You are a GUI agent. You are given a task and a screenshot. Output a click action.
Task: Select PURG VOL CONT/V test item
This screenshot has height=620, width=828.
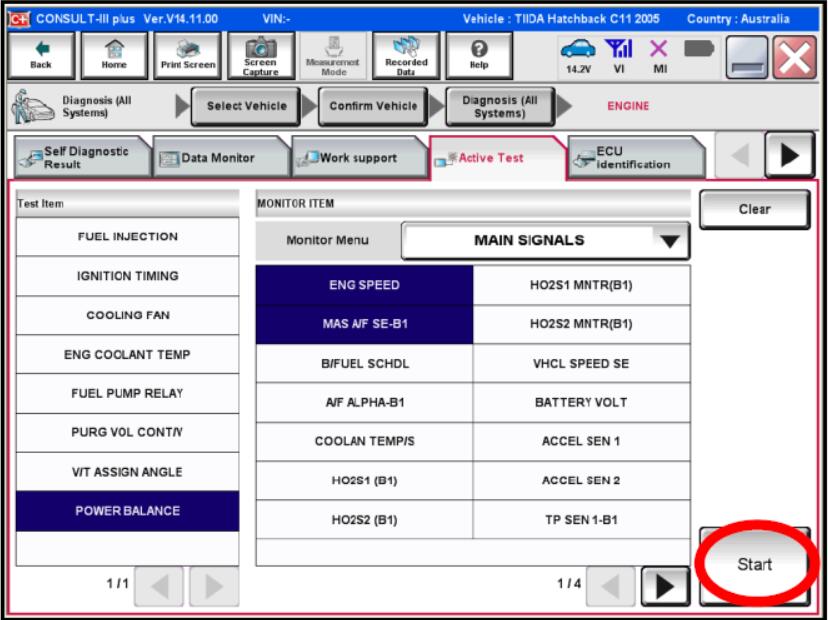pyautogui.click(x=127, y=433)
